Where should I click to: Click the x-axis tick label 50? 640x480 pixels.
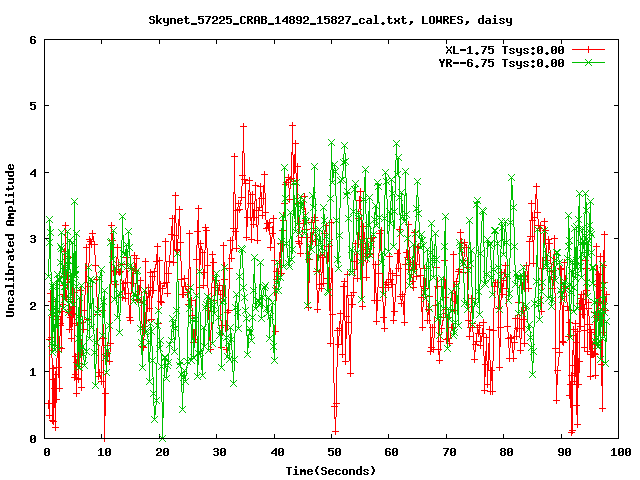(x=334, y=452)
